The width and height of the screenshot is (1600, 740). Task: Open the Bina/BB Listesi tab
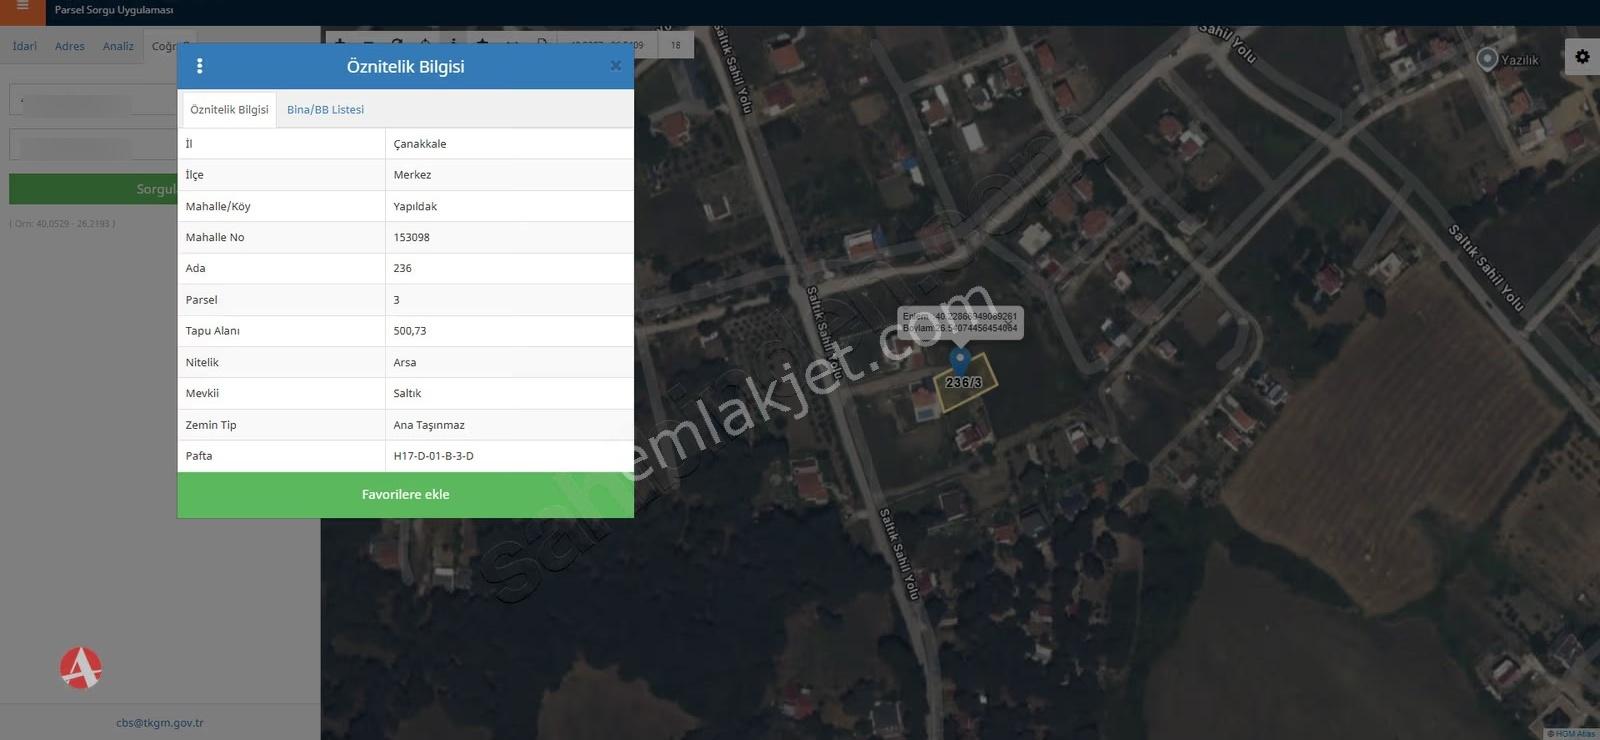pos(325,110)
